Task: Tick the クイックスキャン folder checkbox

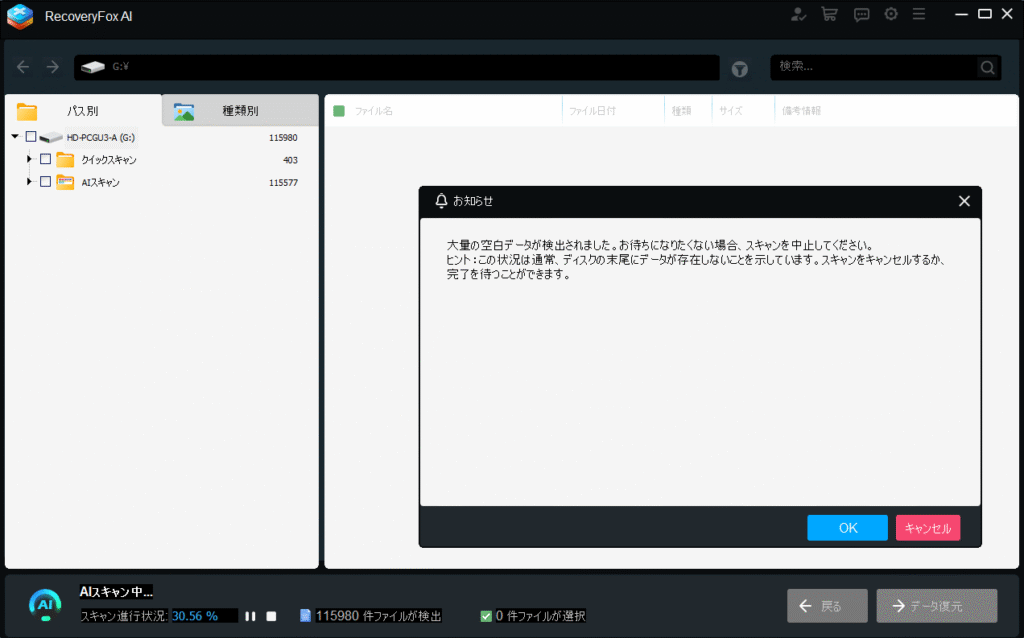Action: tap(45, 159)
